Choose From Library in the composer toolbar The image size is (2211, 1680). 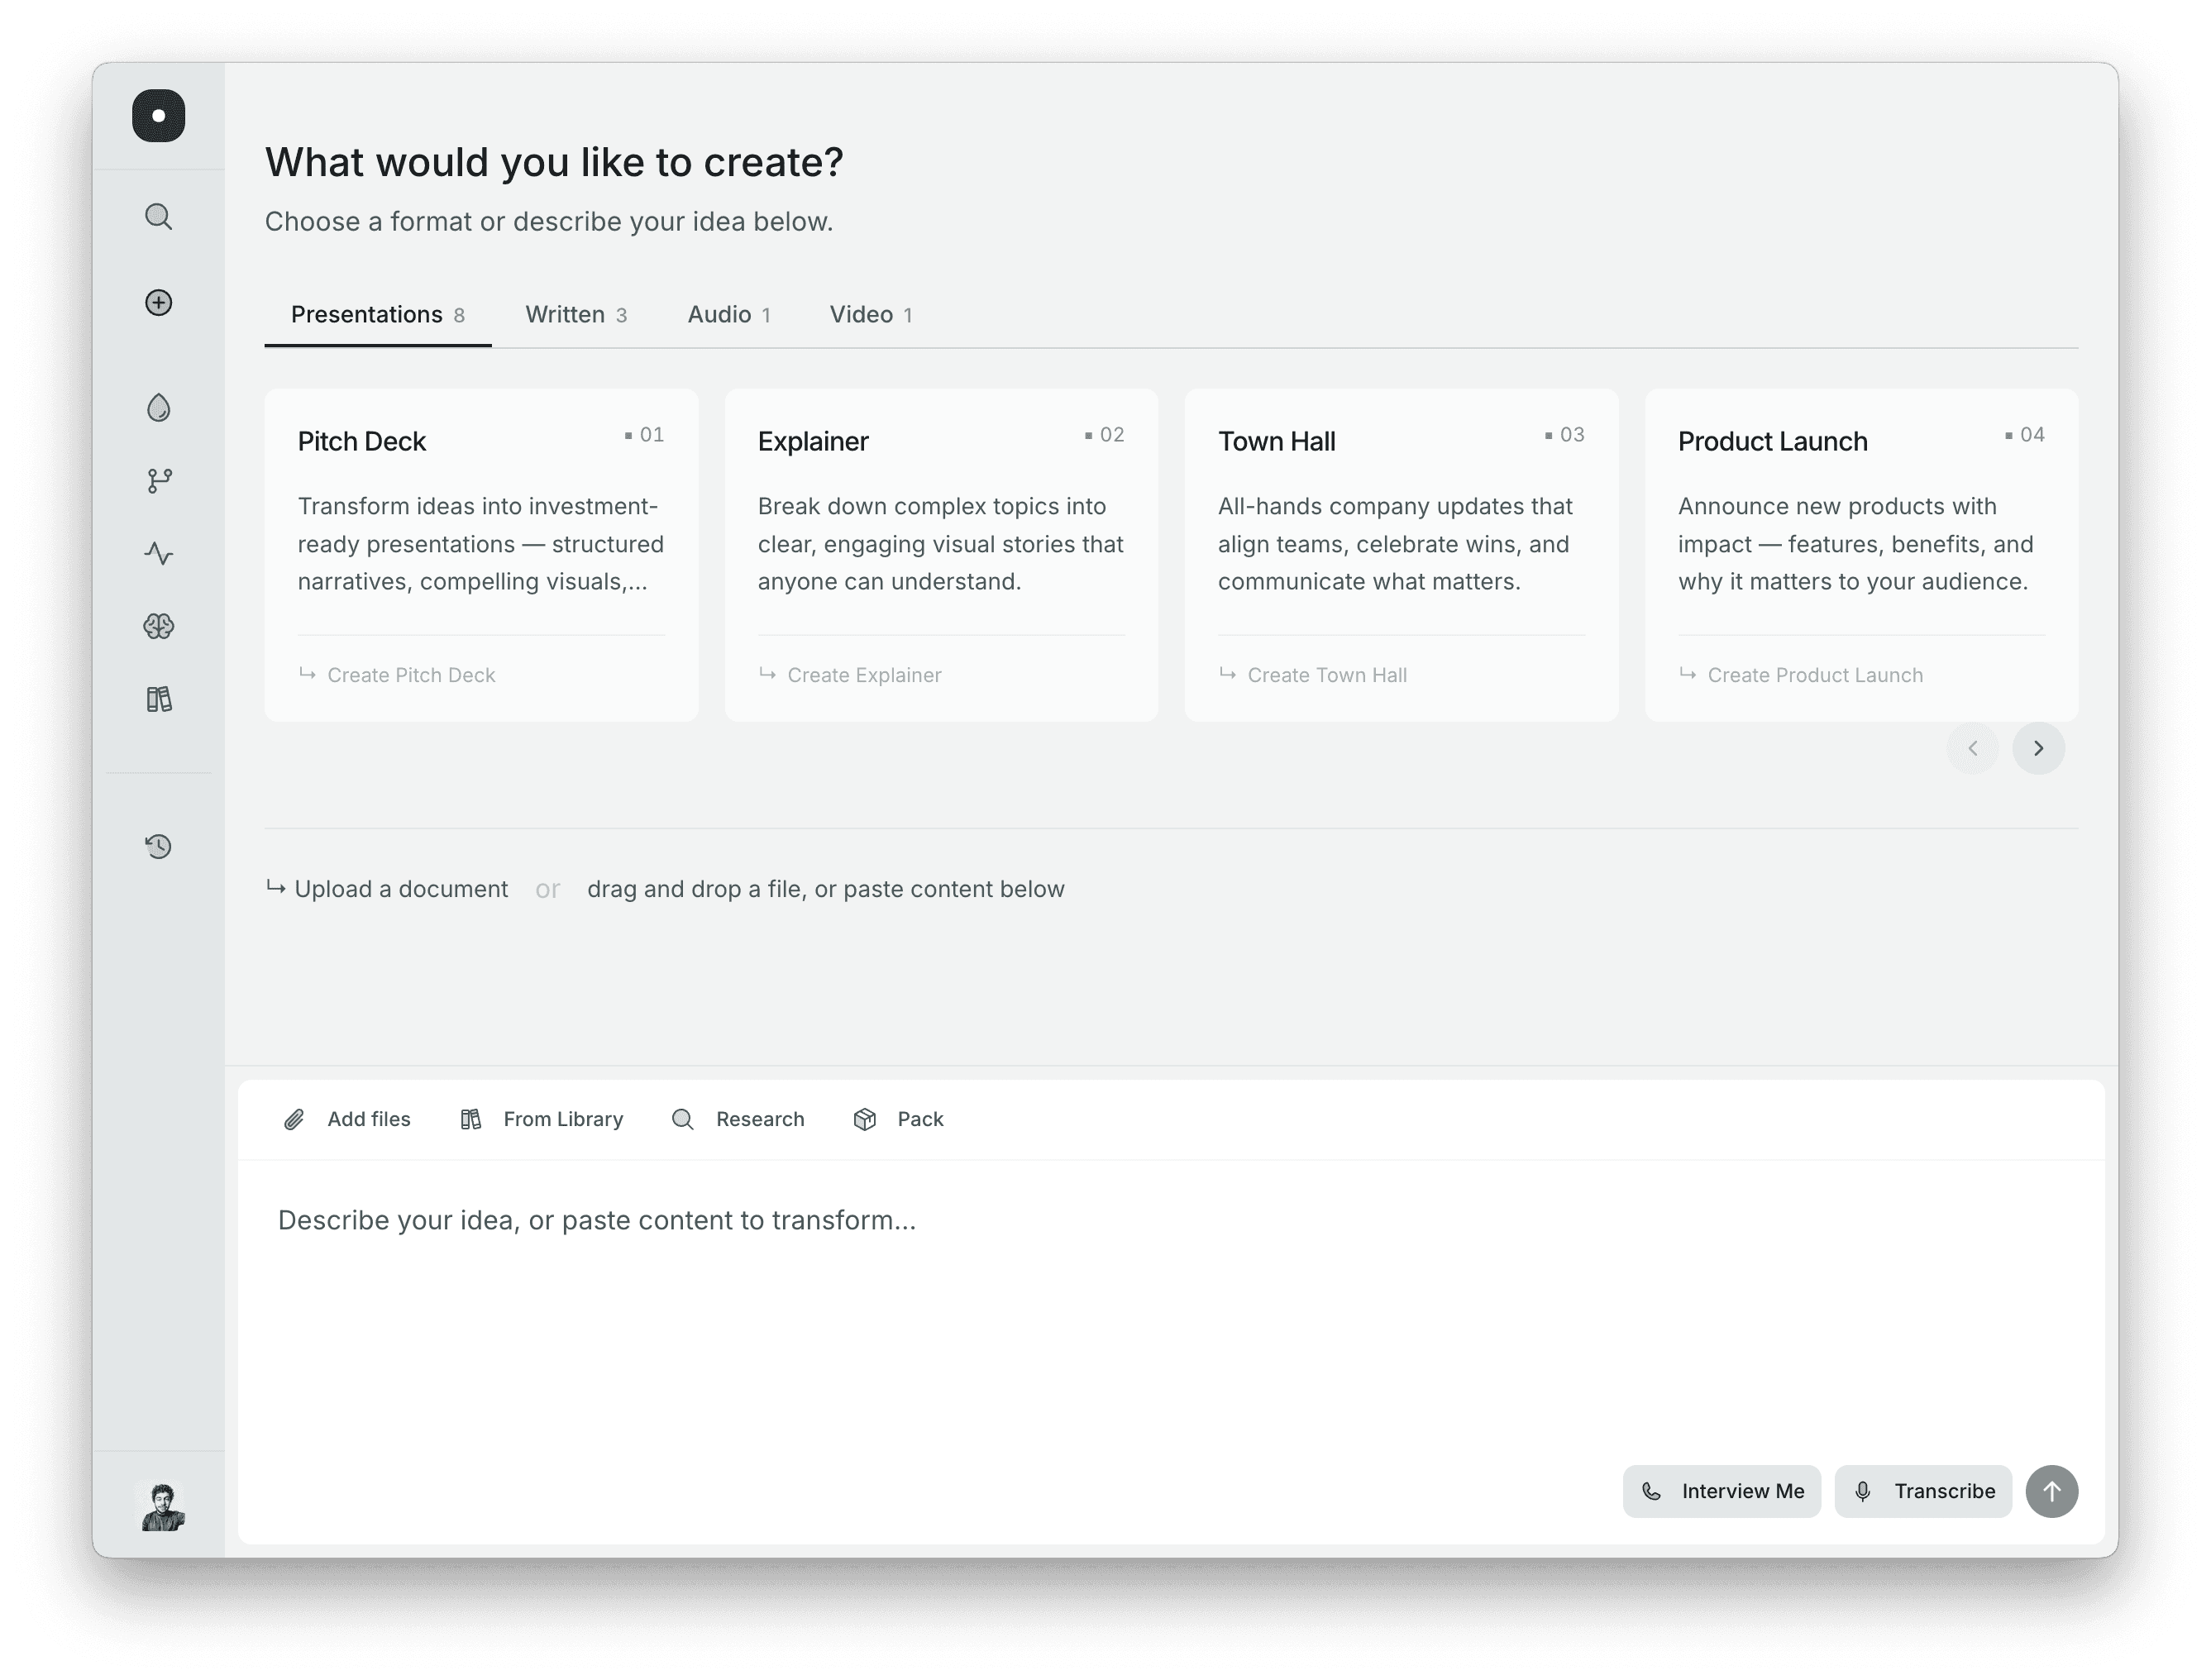pyautogui.click(x=541, y=1119)
